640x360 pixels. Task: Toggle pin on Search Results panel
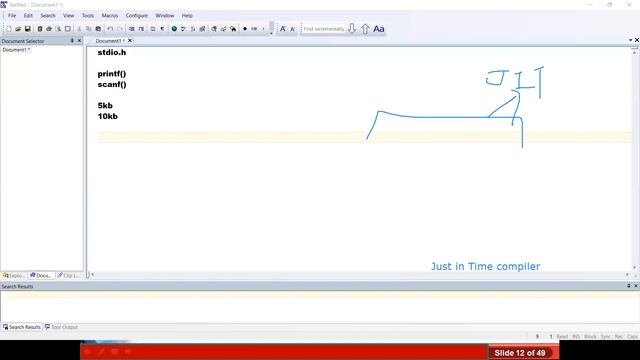(x=629, y=286)
